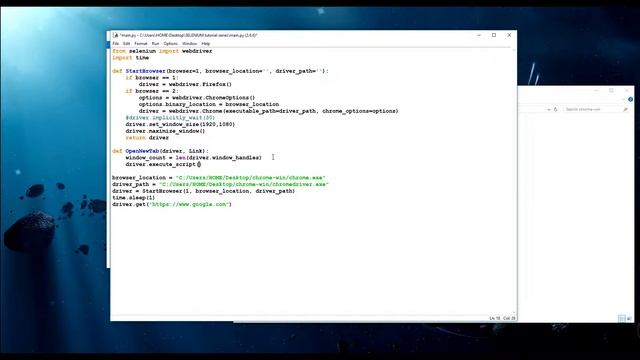
Task: Click the 'import time' line
Action: [x=131, y=58]
